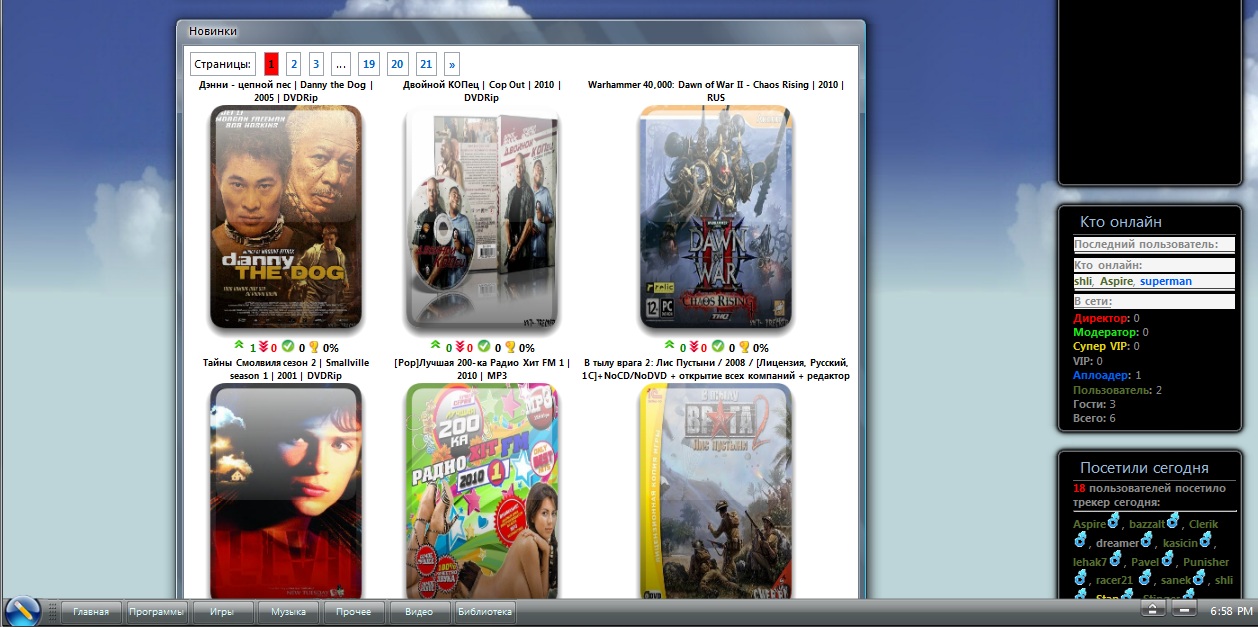Click the leechers red arrow under Cop Out
The height and width of the screenshot is (627, 1258).
tap(460, 346)
